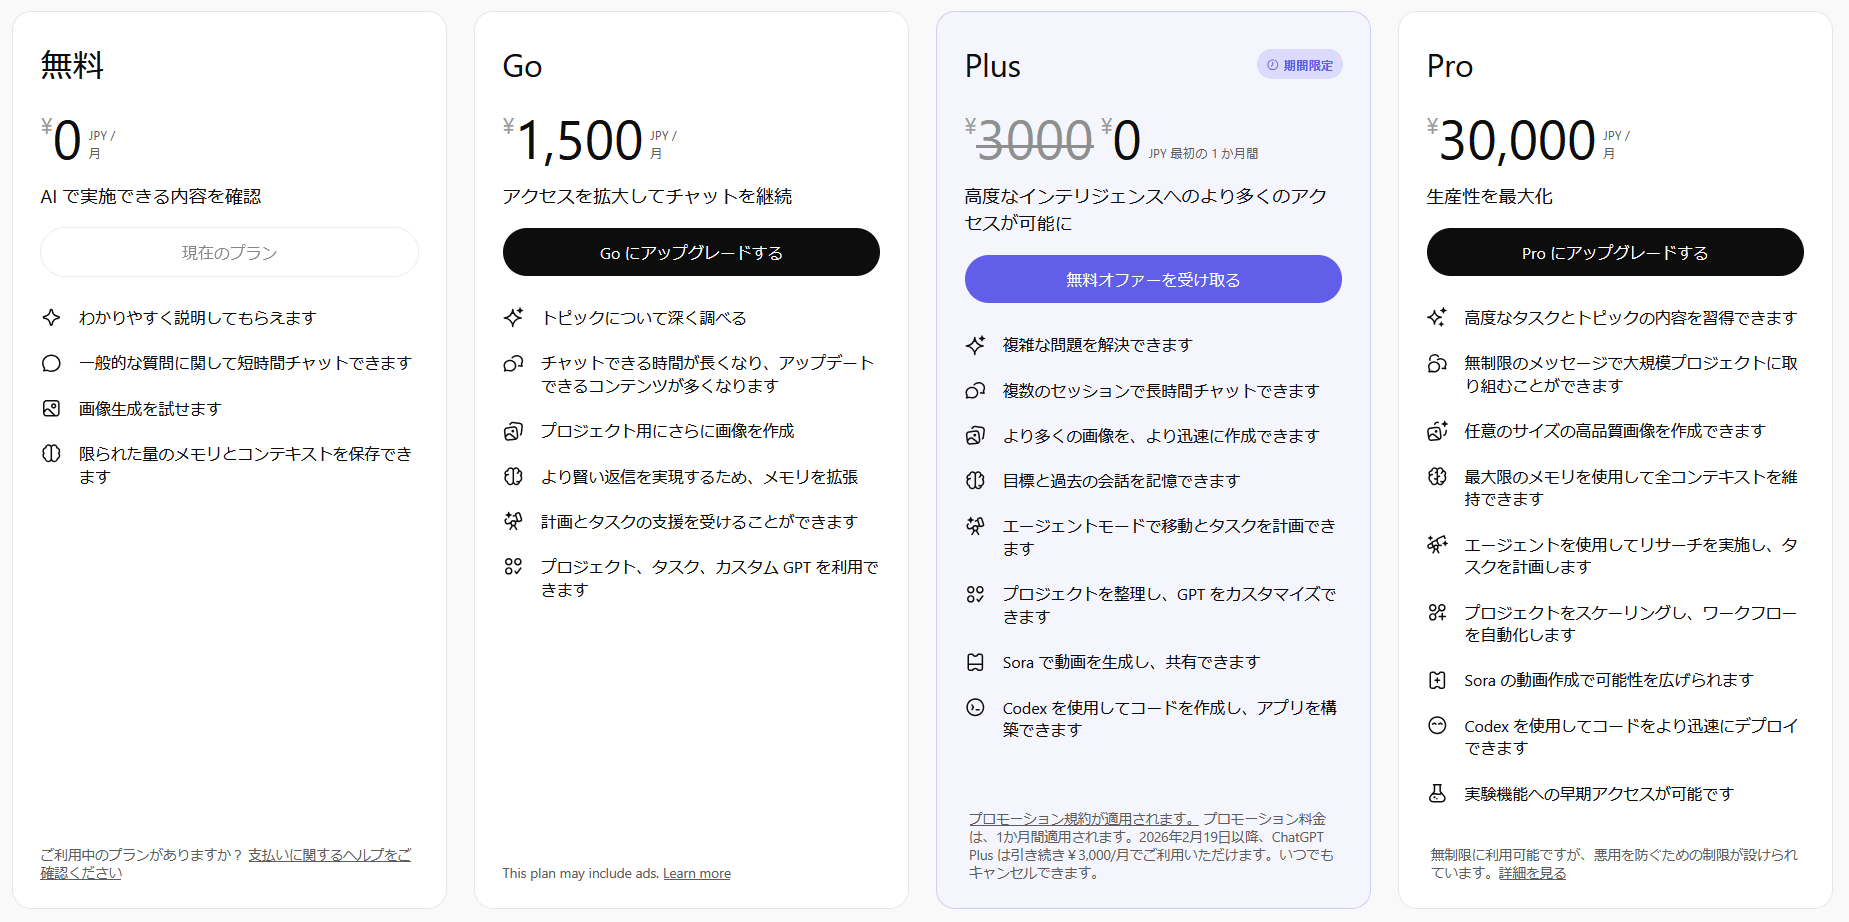Click the 詳細を見る link in Pro
Viewport: 1849px width, 922px height.
click(x=1532, y=873)
